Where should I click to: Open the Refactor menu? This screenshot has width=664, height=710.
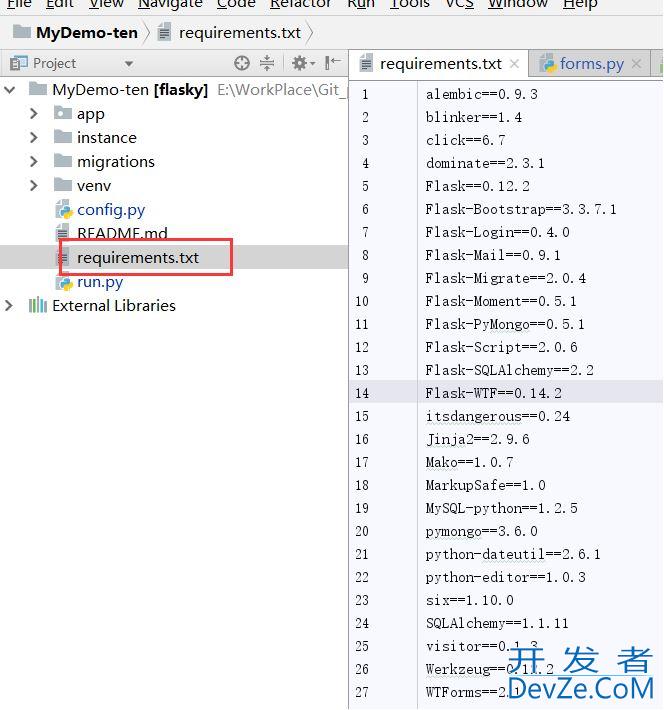tap(301, 4)
